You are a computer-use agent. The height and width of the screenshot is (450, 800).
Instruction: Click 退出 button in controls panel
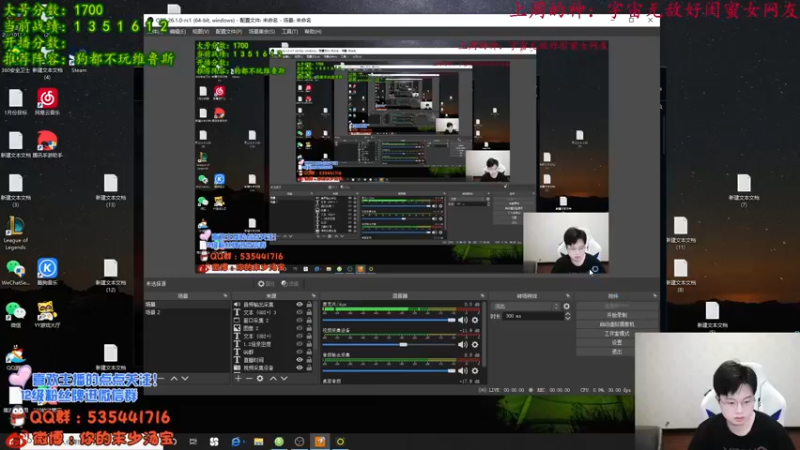coord(617,352)
